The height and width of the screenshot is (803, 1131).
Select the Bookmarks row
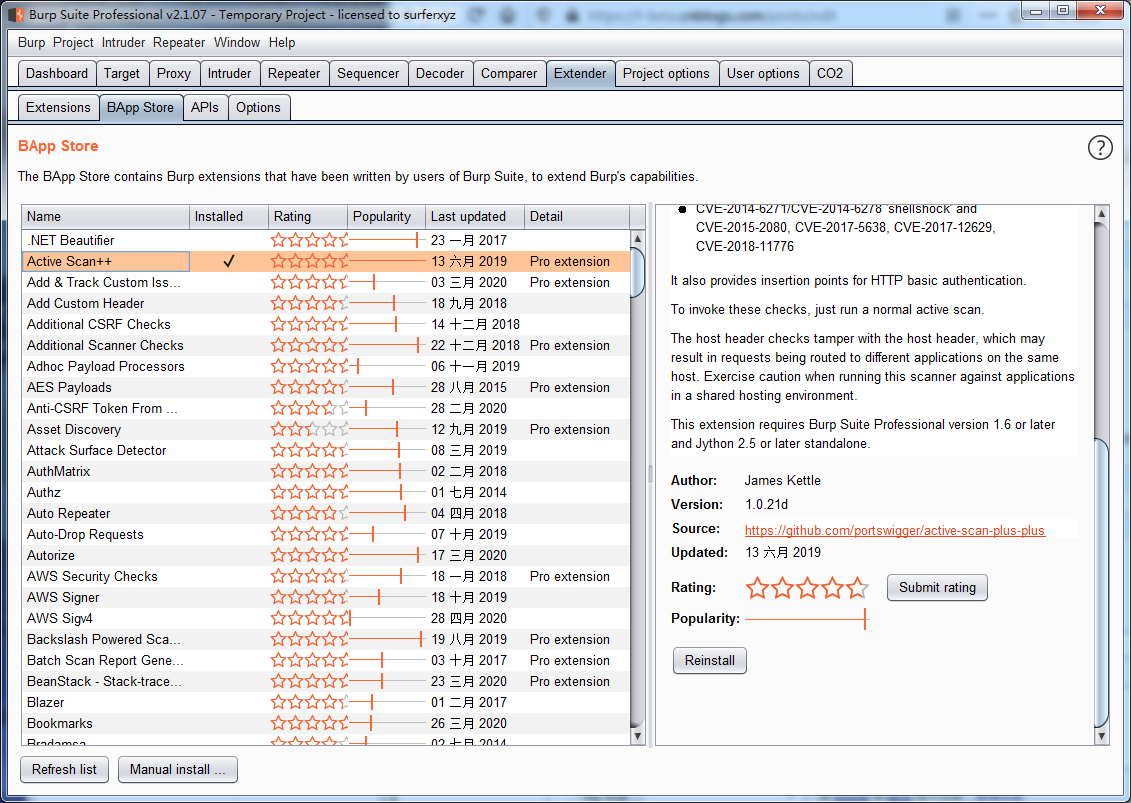tap(326, 723)
